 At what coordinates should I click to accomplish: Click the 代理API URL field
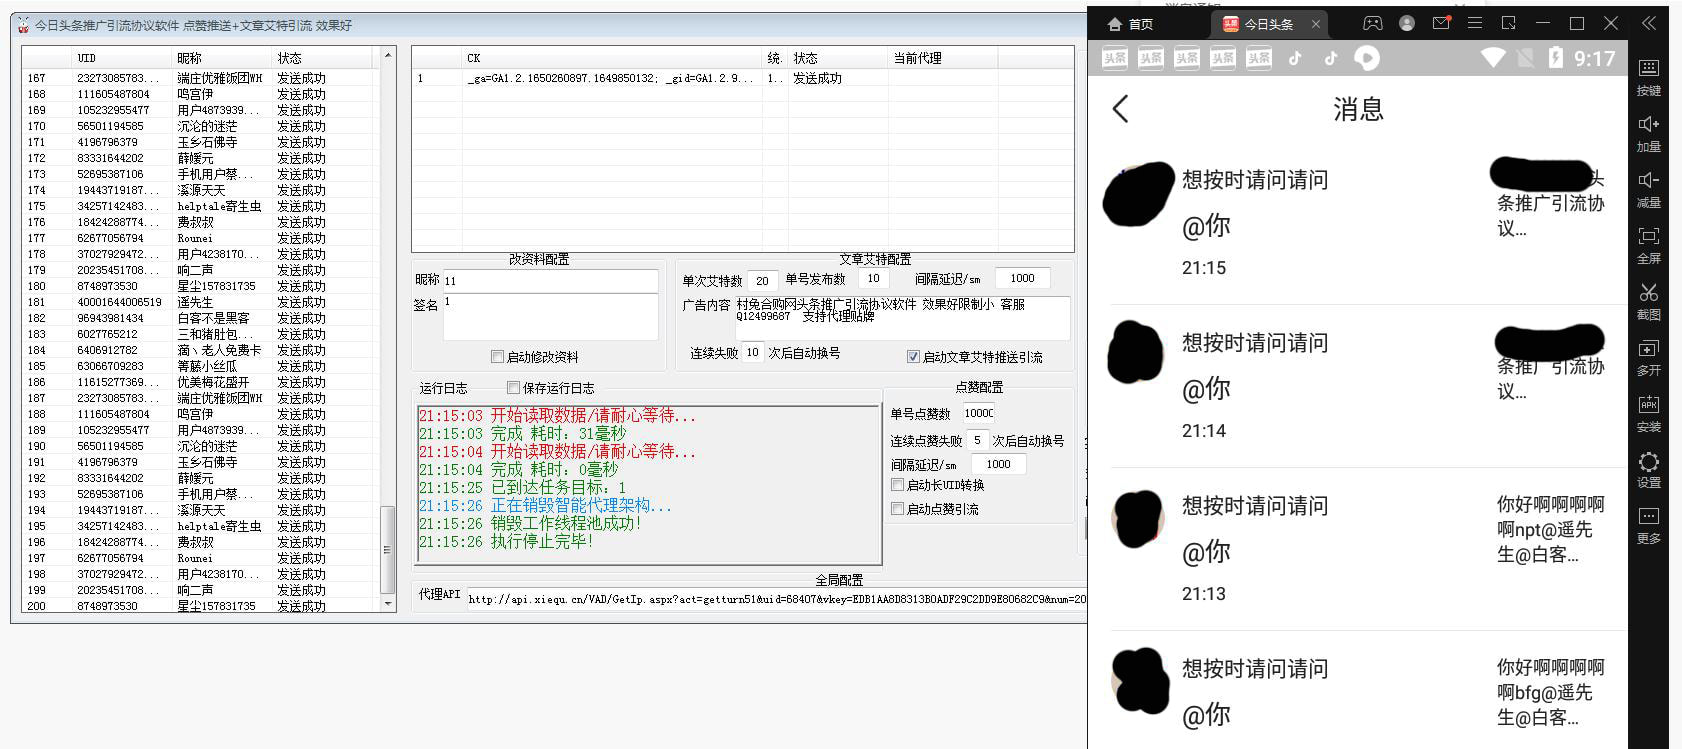[x=776, y=598]
